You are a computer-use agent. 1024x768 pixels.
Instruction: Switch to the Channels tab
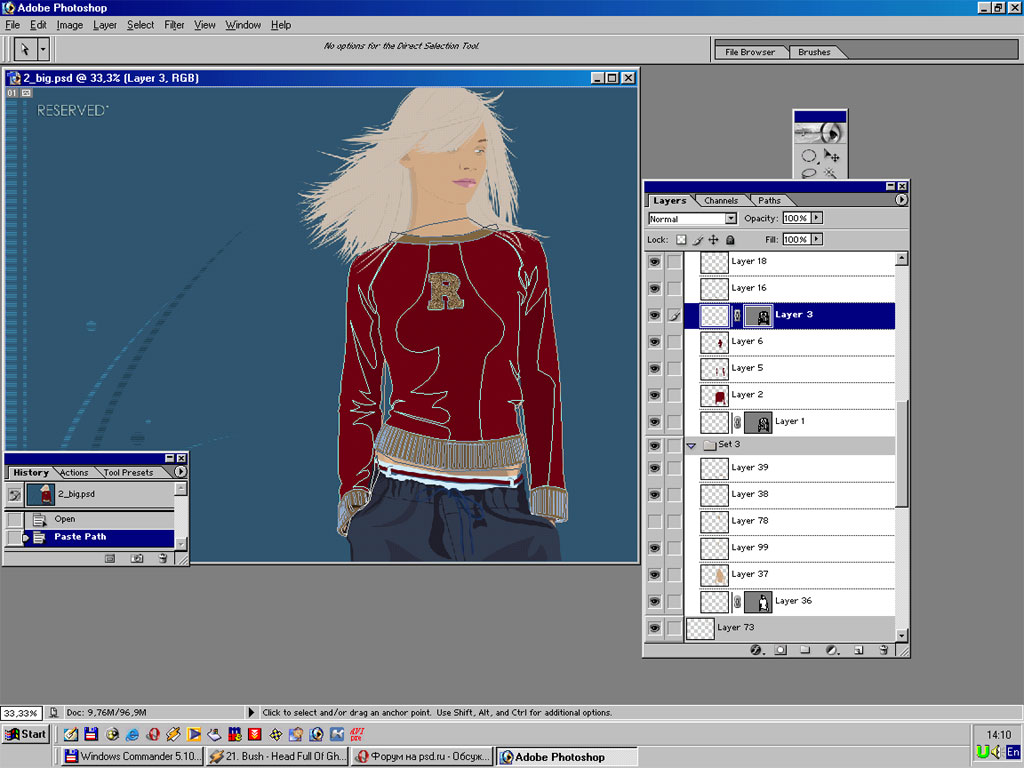(x=721, y=200)
